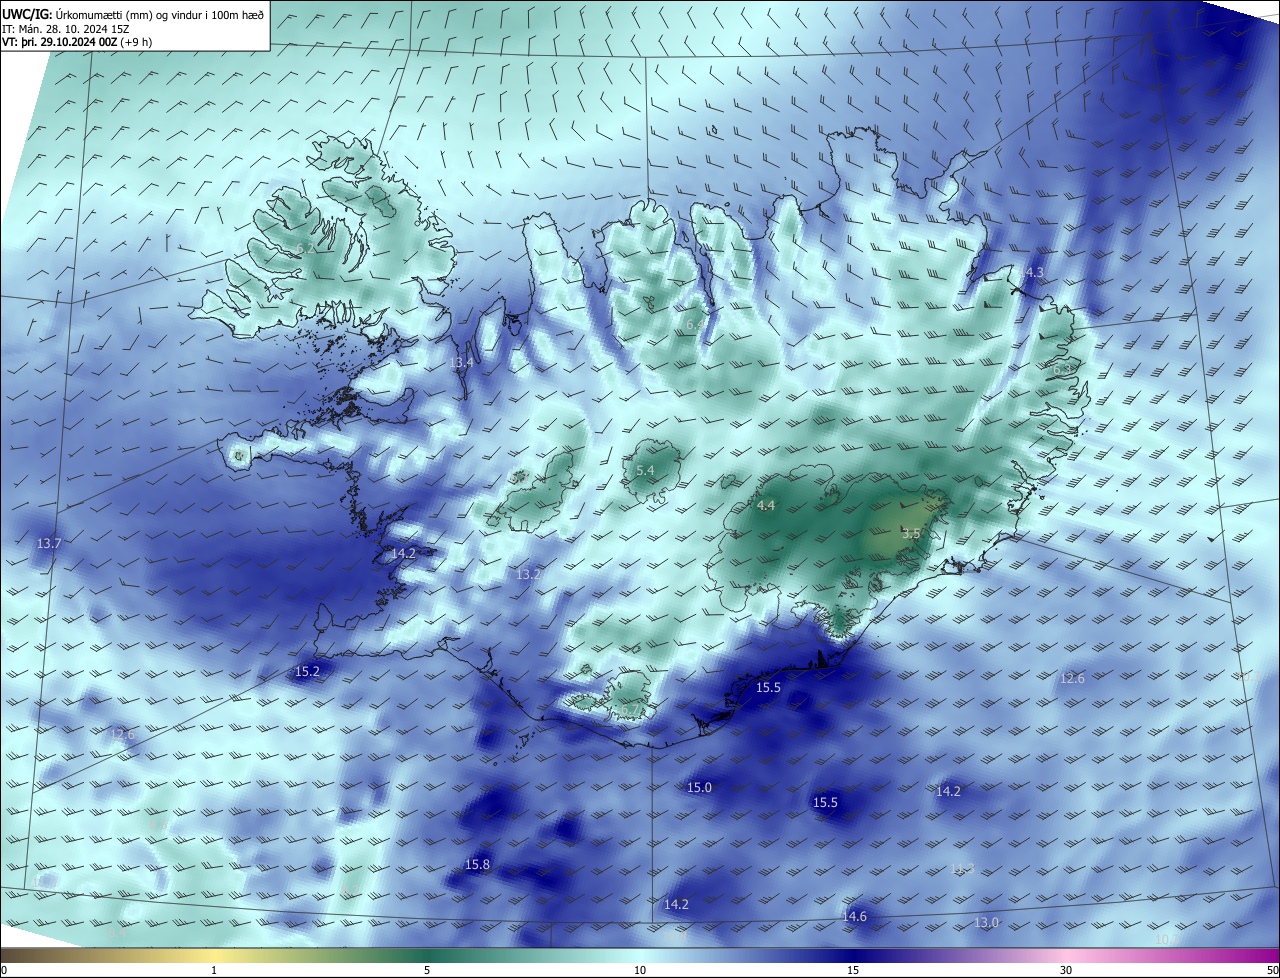Select the 1 tick on the colour scale
Image resolution: width=1280 pixels, height=978 pixels.
click(214, 970)
